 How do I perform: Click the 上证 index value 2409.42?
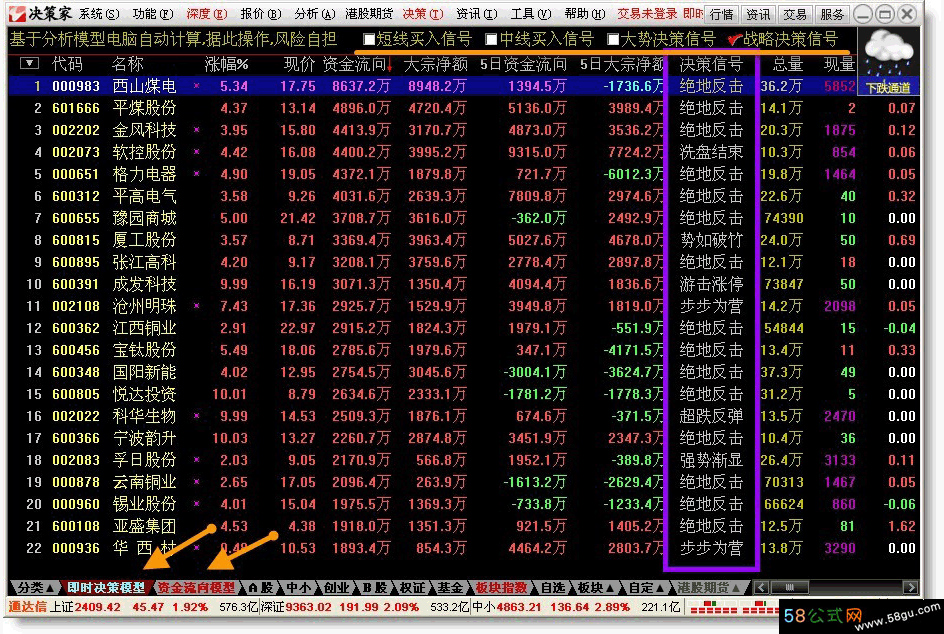click(x=98, y=607)
